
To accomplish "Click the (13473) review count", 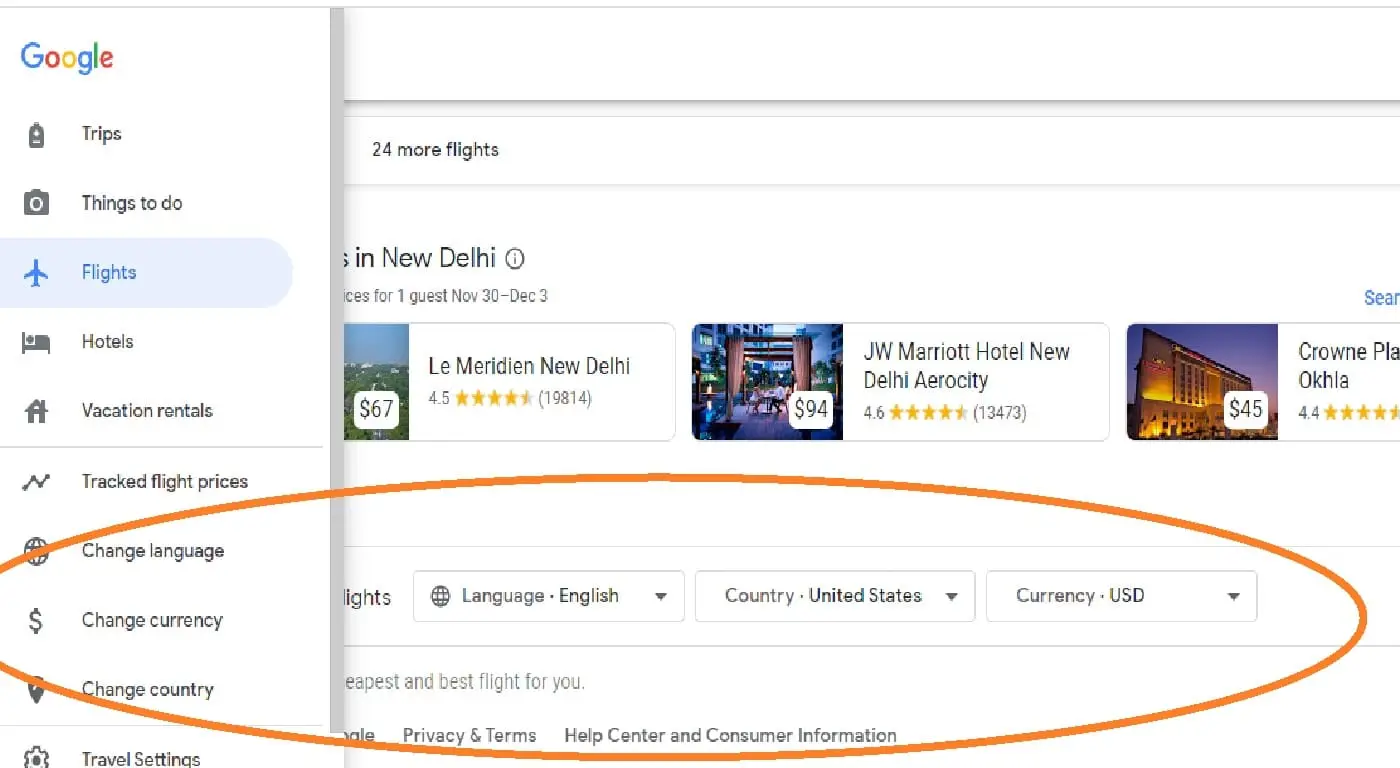I will click(x=999, y=413).
